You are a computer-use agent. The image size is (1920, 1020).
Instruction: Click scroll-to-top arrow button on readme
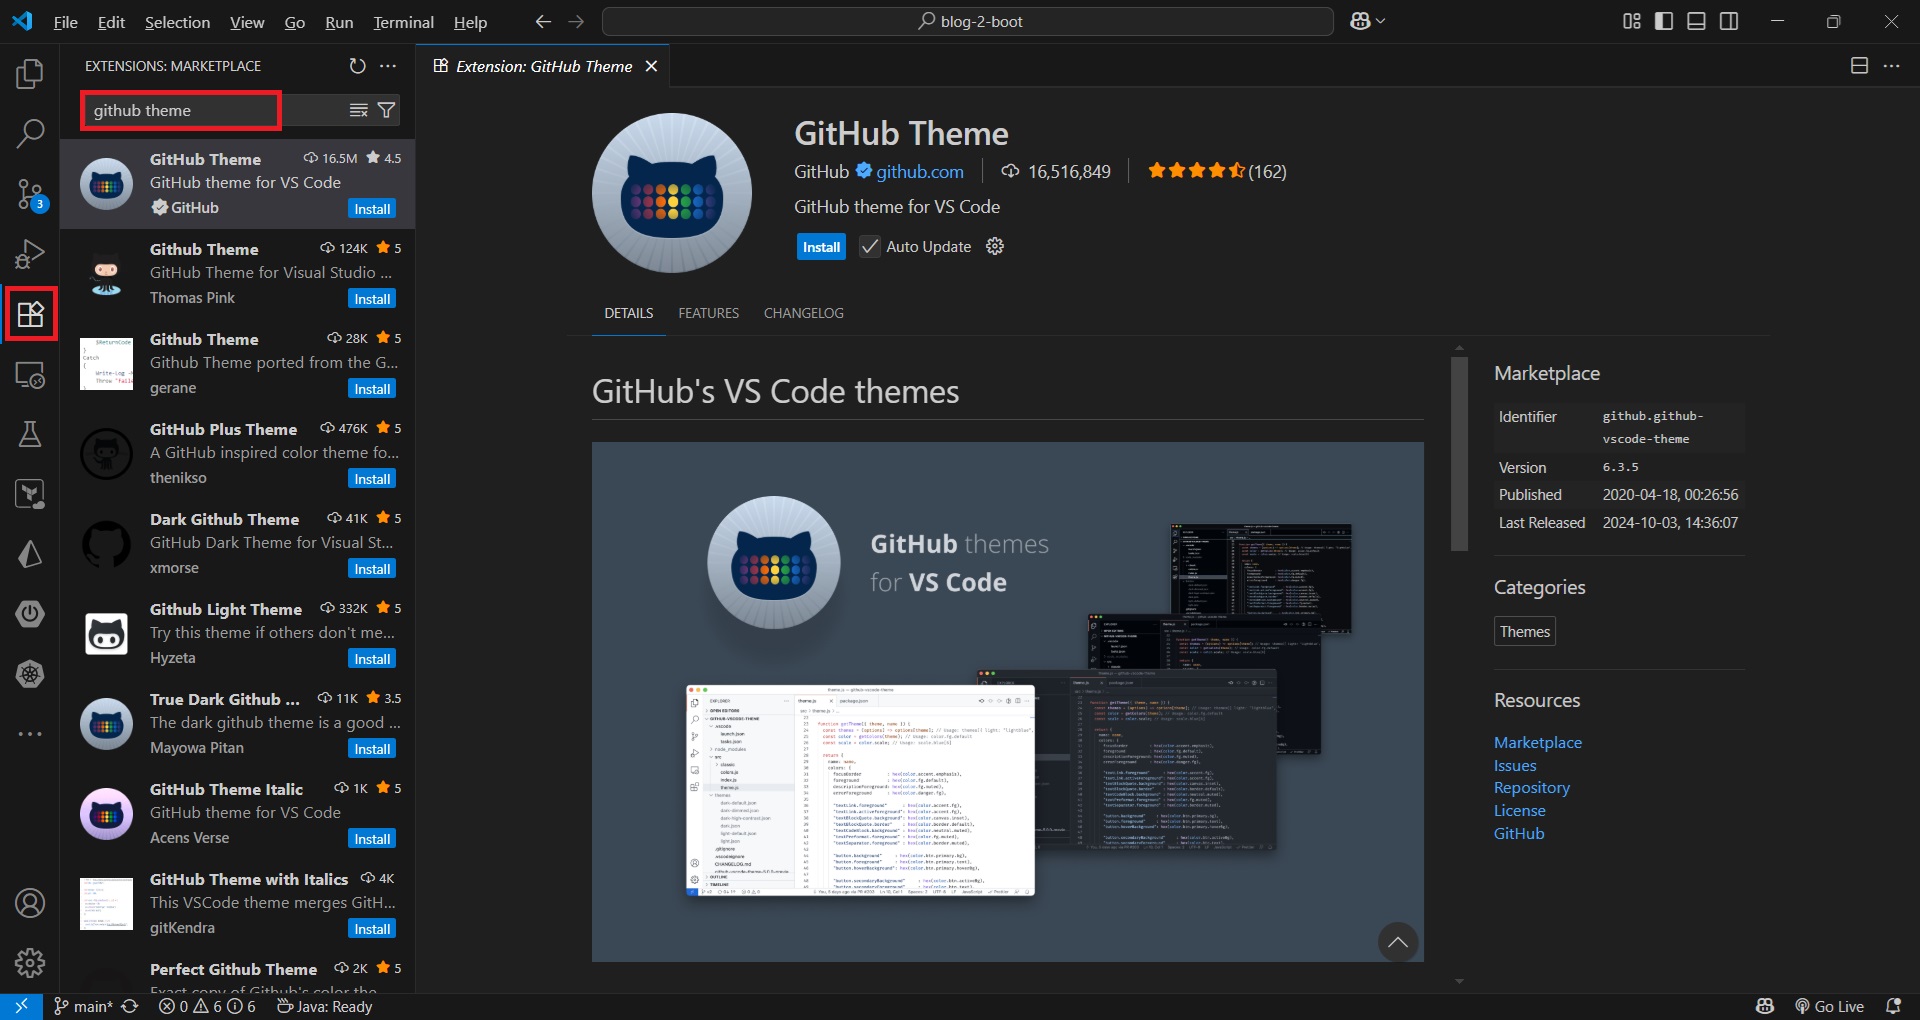[1398, 942]
